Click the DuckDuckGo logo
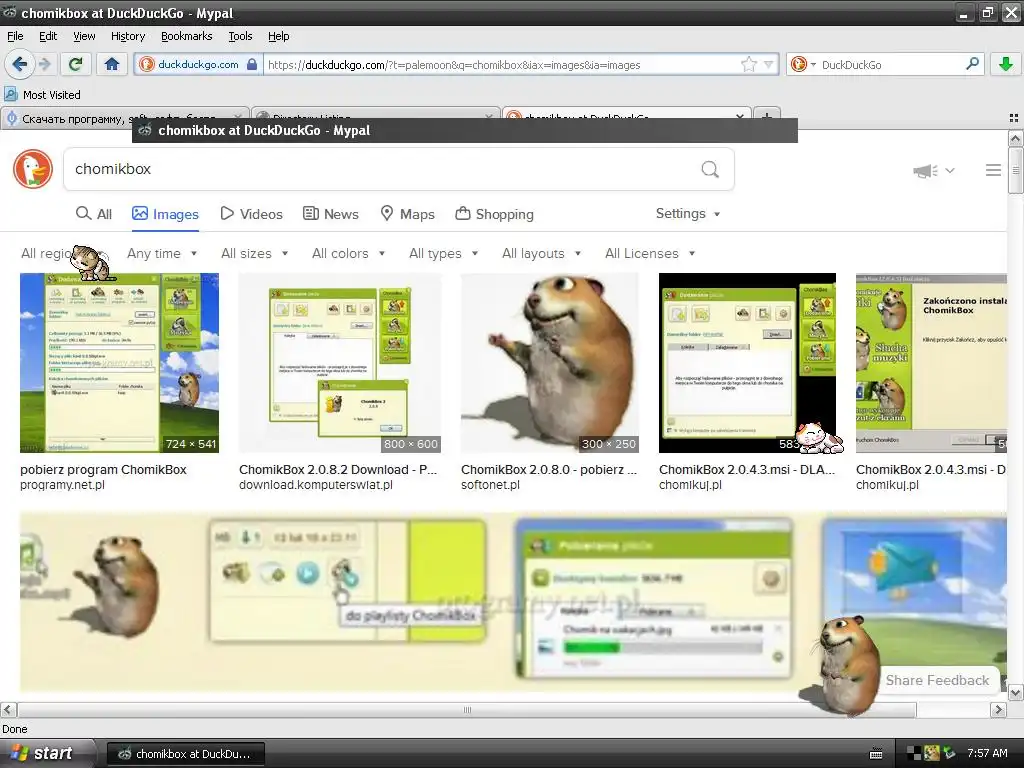1024x768 pixels. [x=33, y=169]
